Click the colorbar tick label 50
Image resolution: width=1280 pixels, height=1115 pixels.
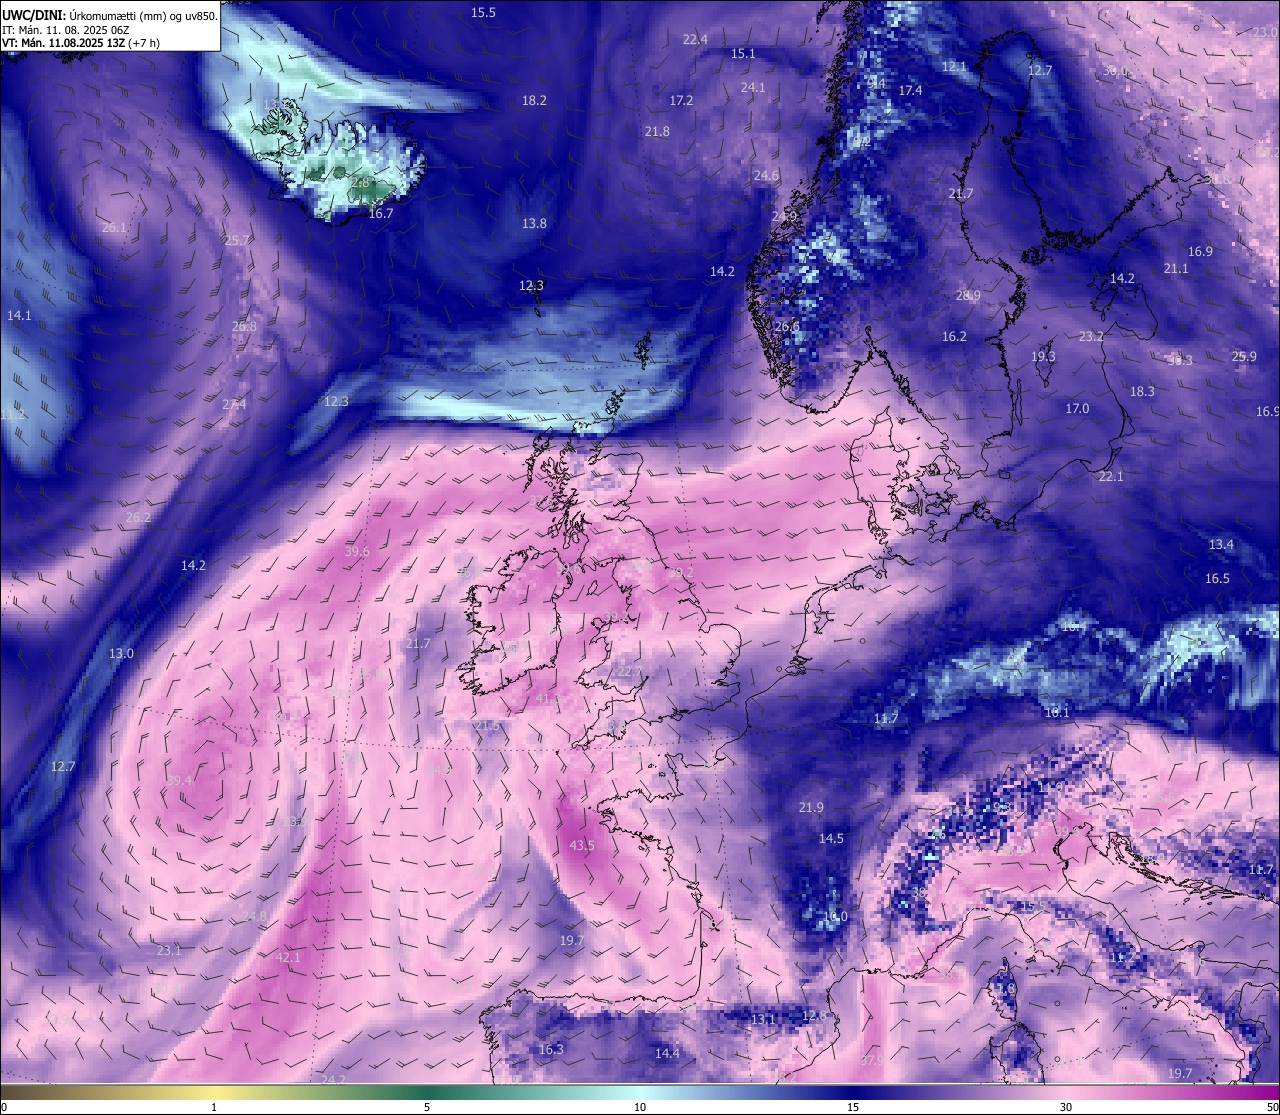[1271, 1107]
